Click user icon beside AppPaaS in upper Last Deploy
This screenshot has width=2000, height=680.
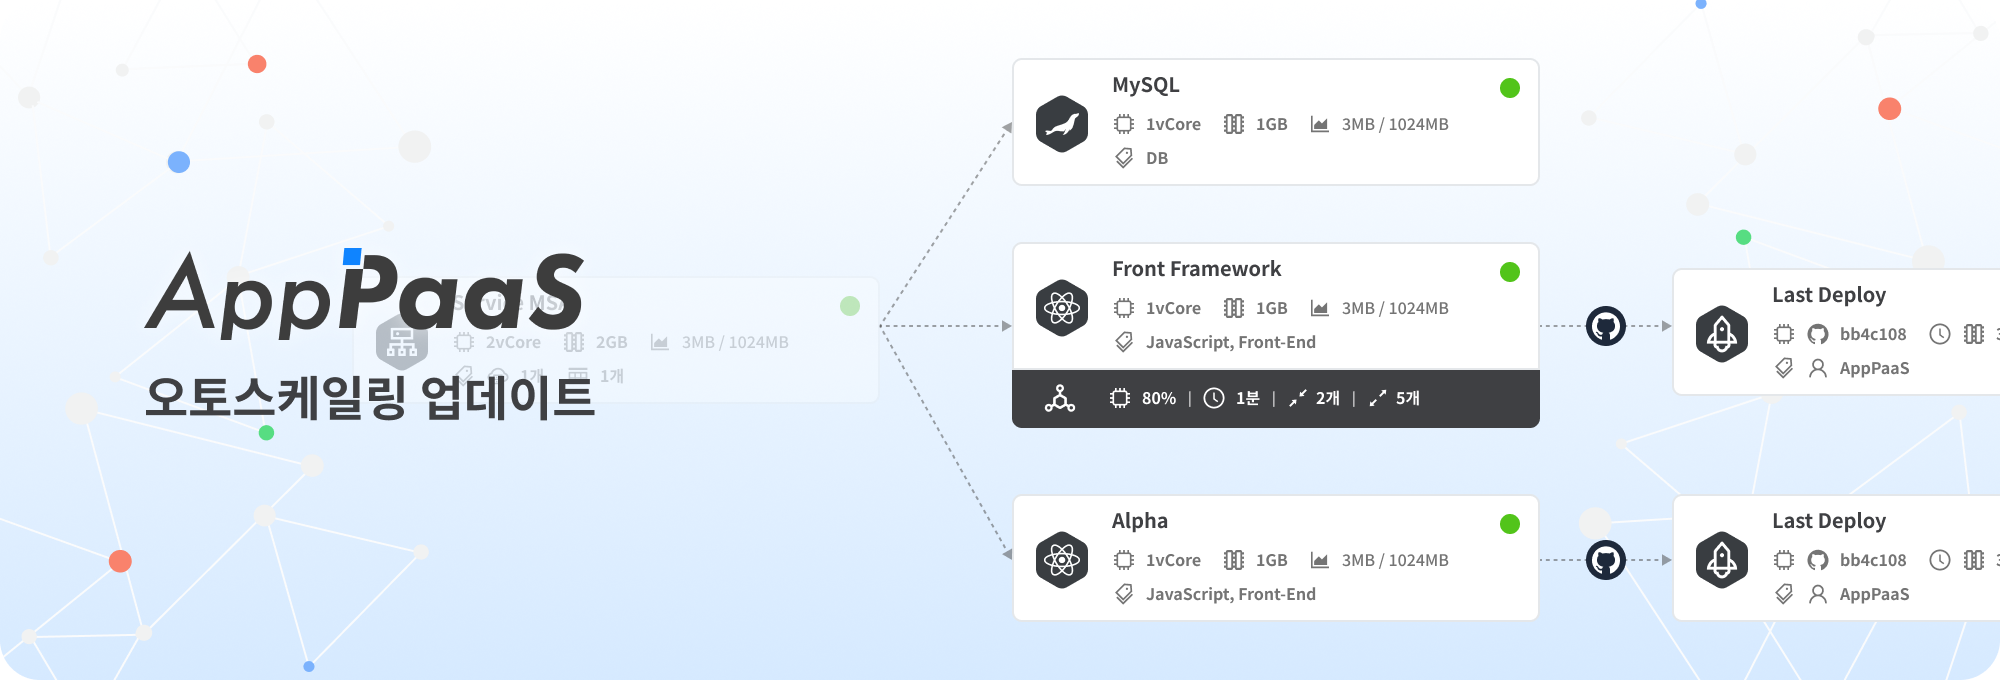(1818, 368)
